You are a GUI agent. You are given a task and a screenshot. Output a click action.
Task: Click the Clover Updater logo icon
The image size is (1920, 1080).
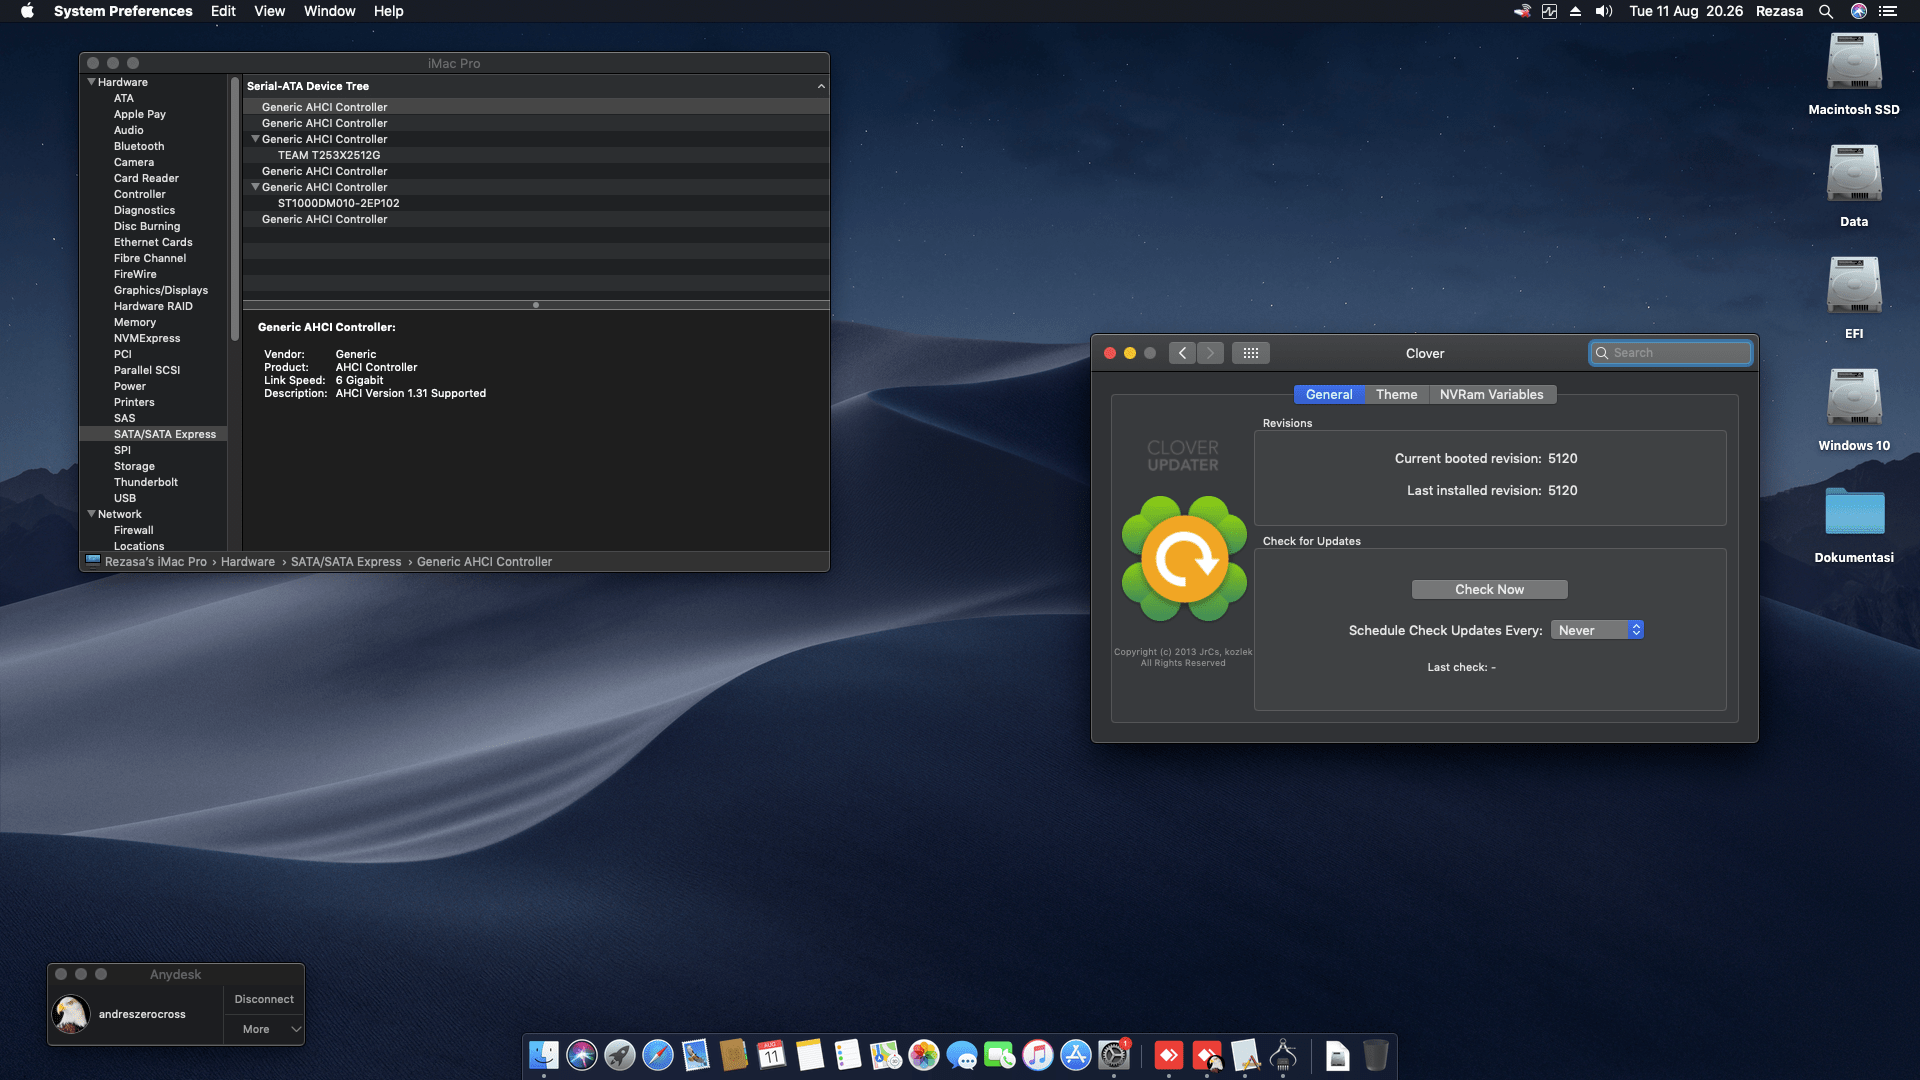[1183, 558]
